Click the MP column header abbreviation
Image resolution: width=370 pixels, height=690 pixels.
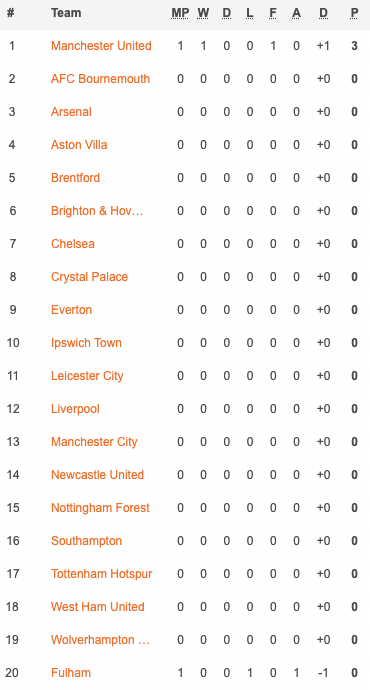pos(180,13)
